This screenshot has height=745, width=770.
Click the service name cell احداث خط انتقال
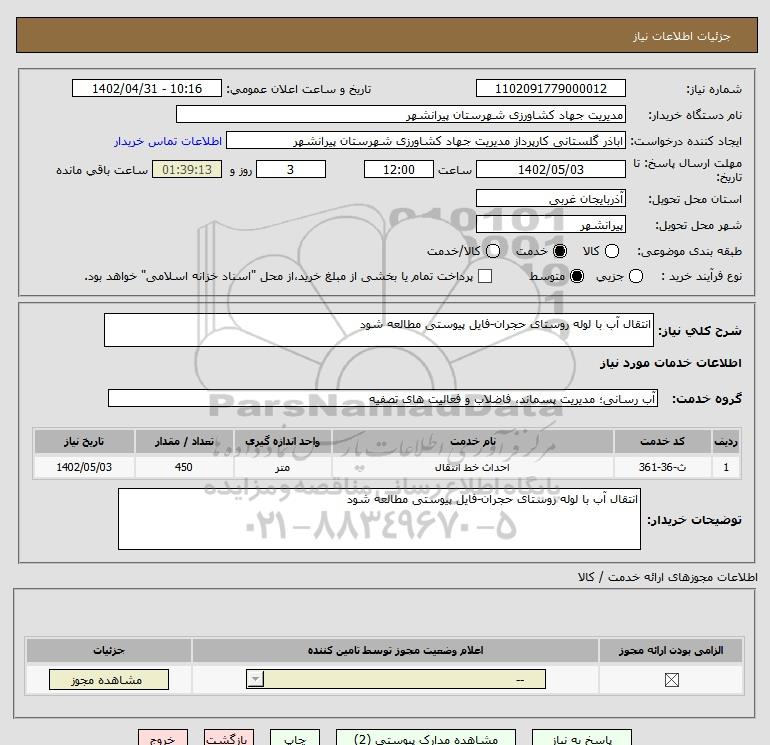[x=473, y=467]
